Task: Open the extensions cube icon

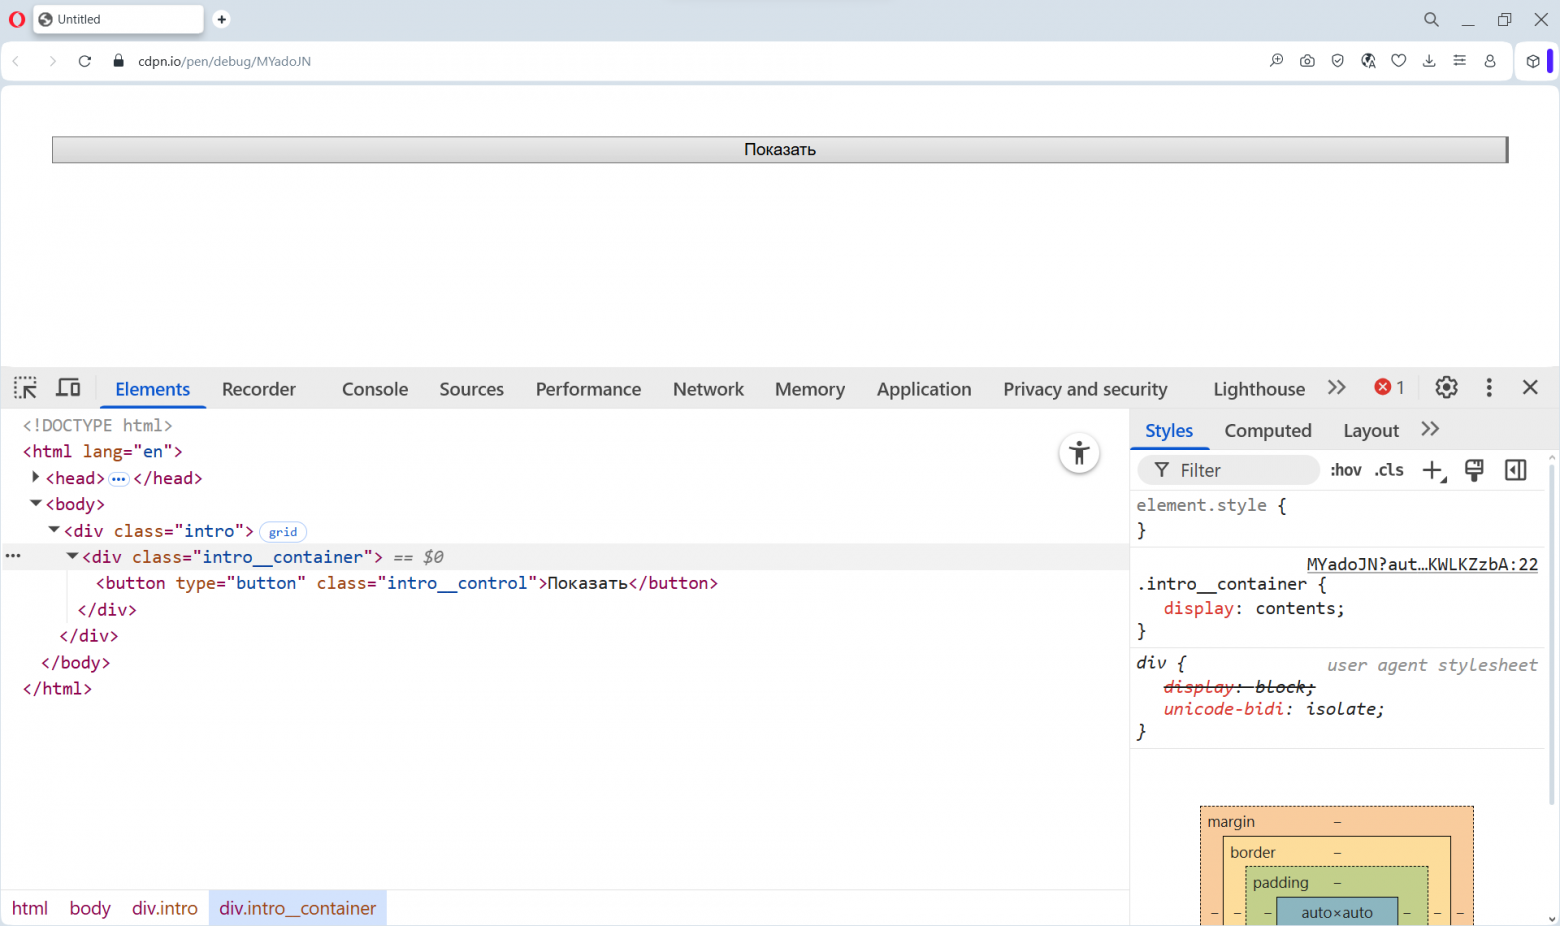Action: point(1532,61)
